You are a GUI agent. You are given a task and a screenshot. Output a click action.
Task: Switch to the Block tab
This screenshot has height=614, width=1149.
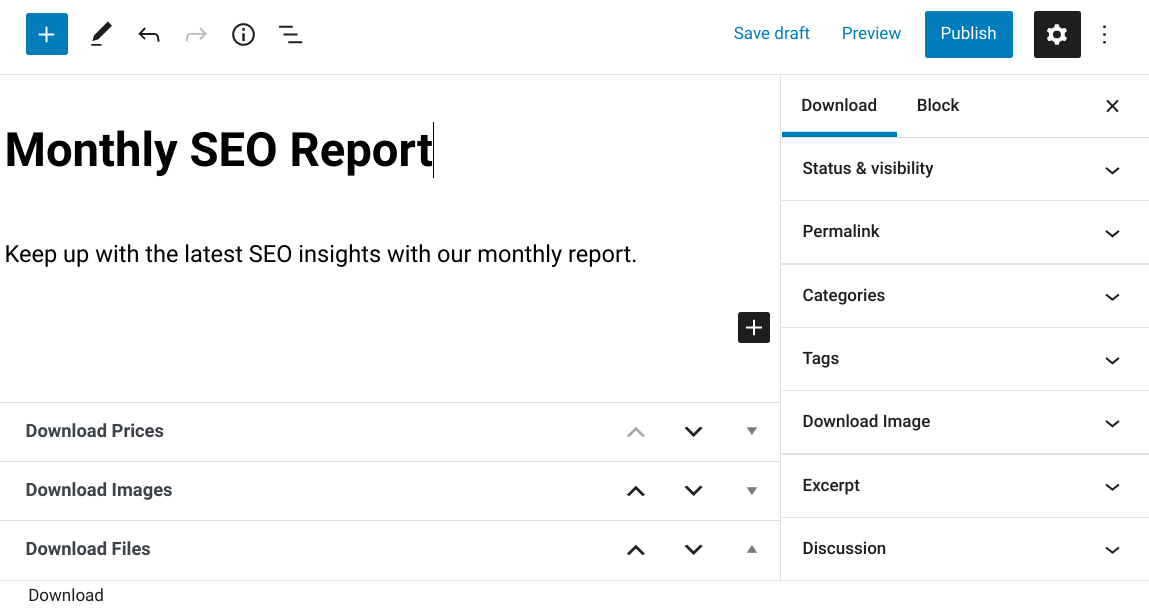[x=937, y=106]
